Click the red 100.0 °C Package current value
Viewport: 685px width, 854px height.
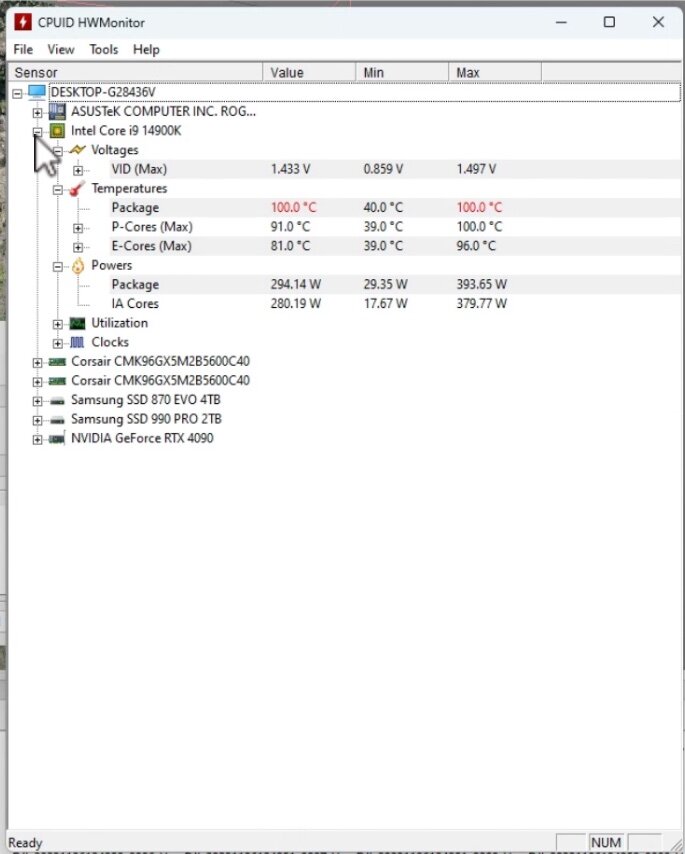pos(293,208)
